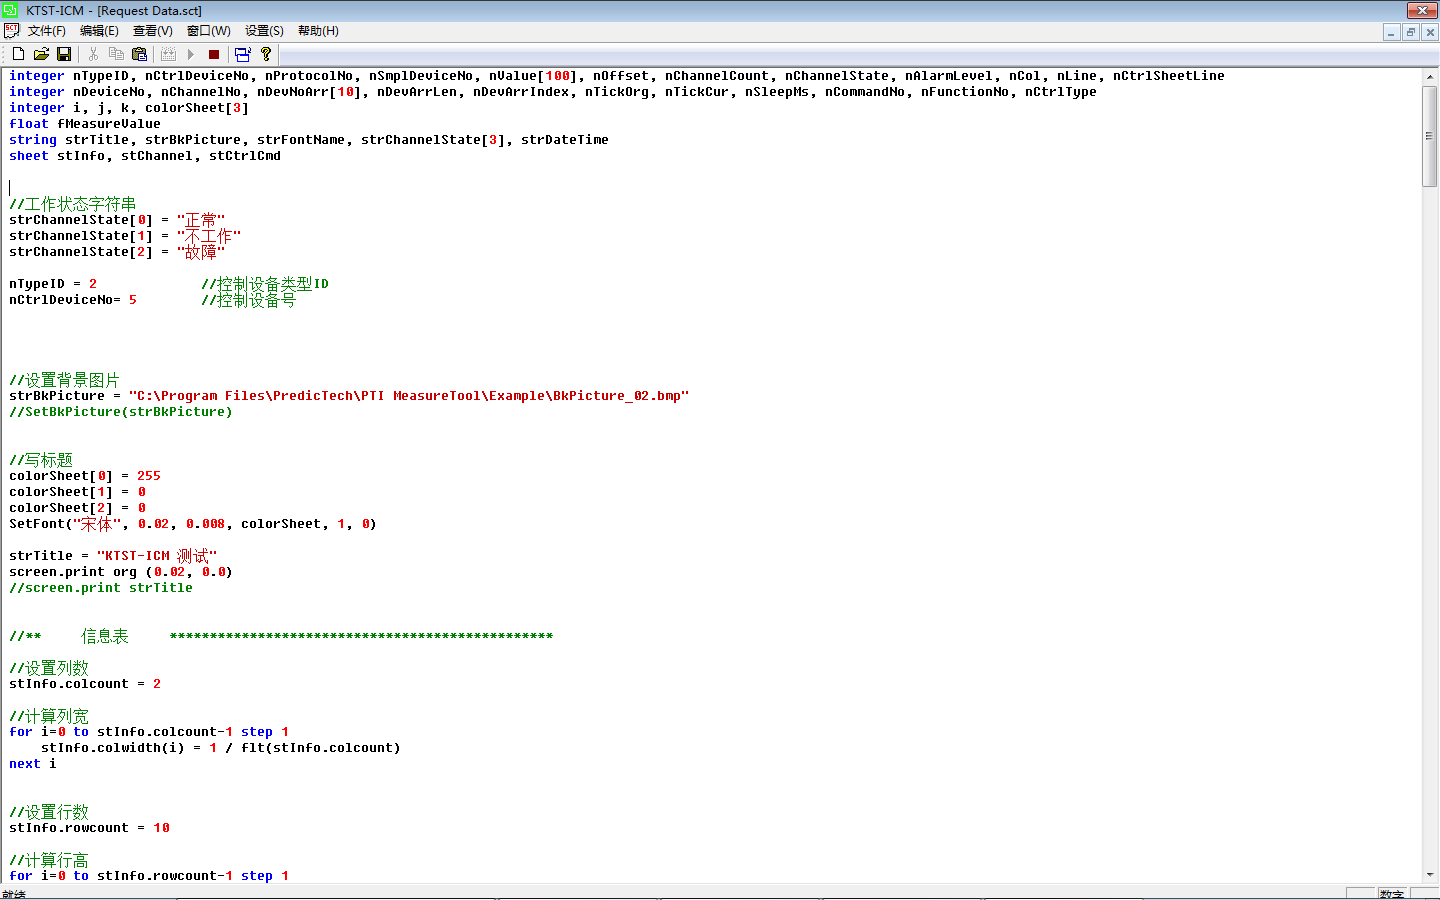Image resolution: width=1440 pixels, height=900 pixels.
Task: Expand the 窗口(W) menu
Action: coord(208,31)
